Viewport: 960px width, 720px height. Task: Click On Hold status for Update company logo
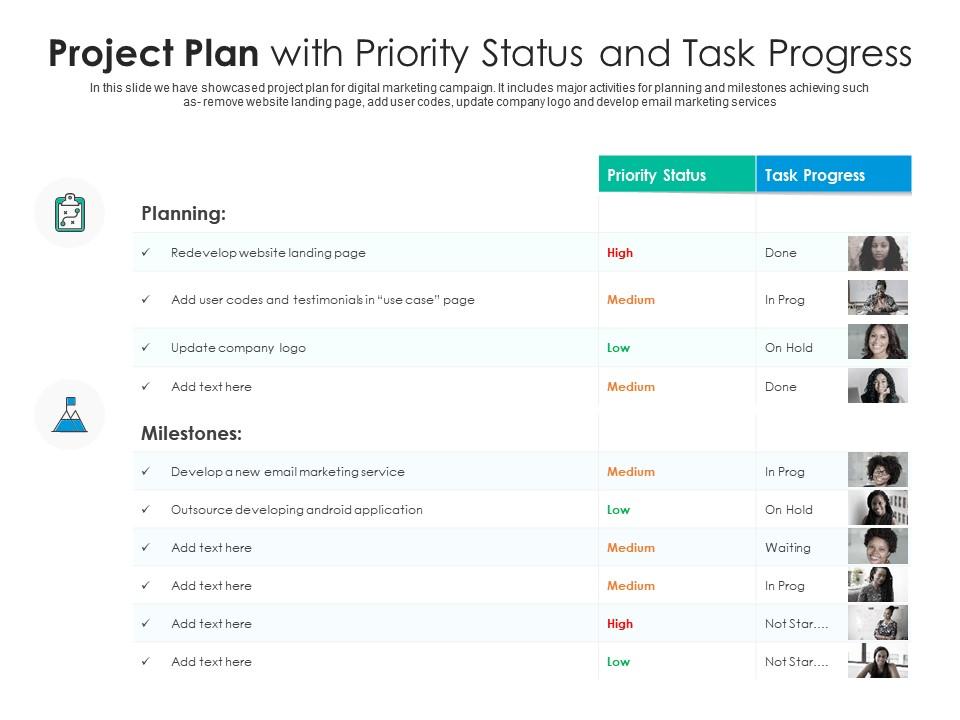[788, 348]
